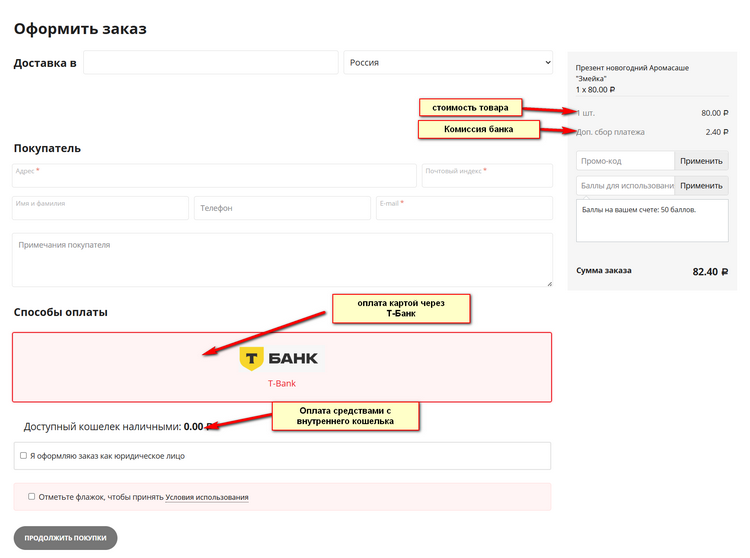Screen dimensions: 750x558
Task: Open the Россия country dropdown
Action: 448,63
